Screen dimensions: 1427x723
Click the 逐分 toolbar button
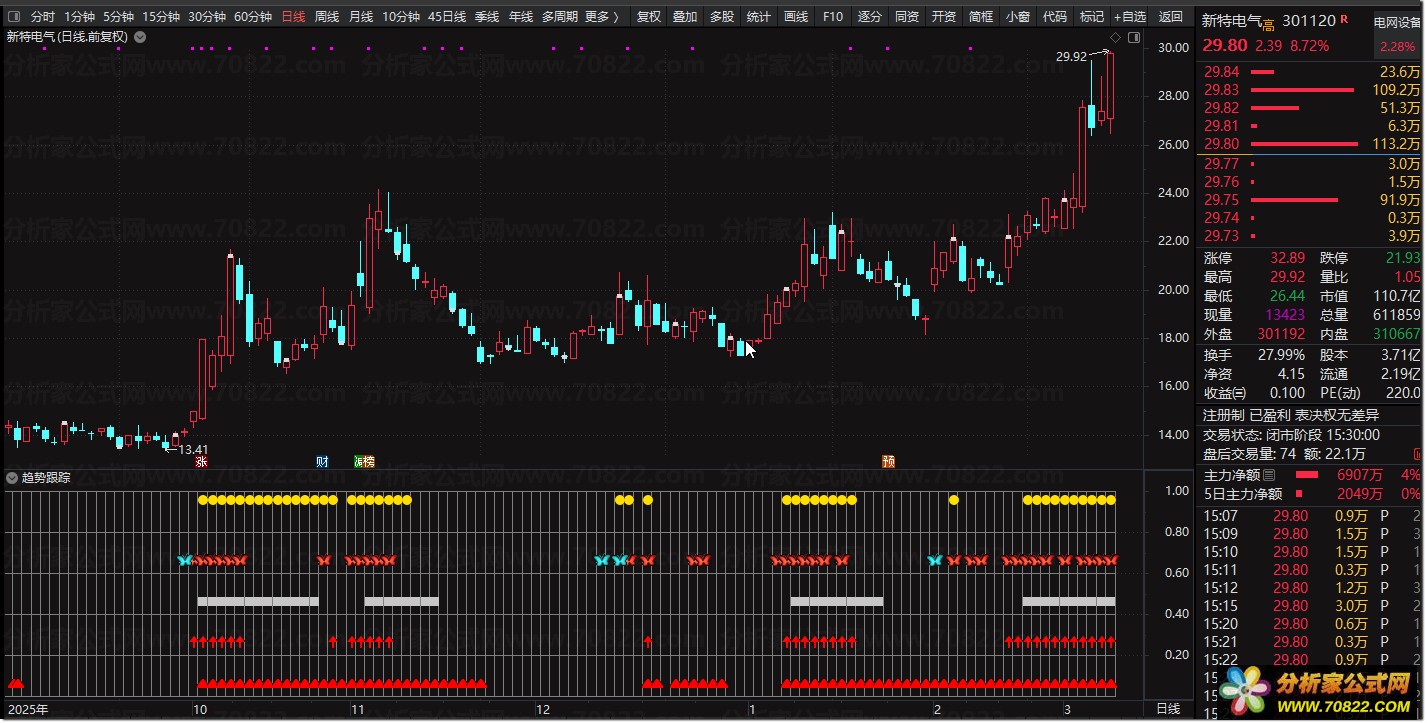(x=870, y=17)
